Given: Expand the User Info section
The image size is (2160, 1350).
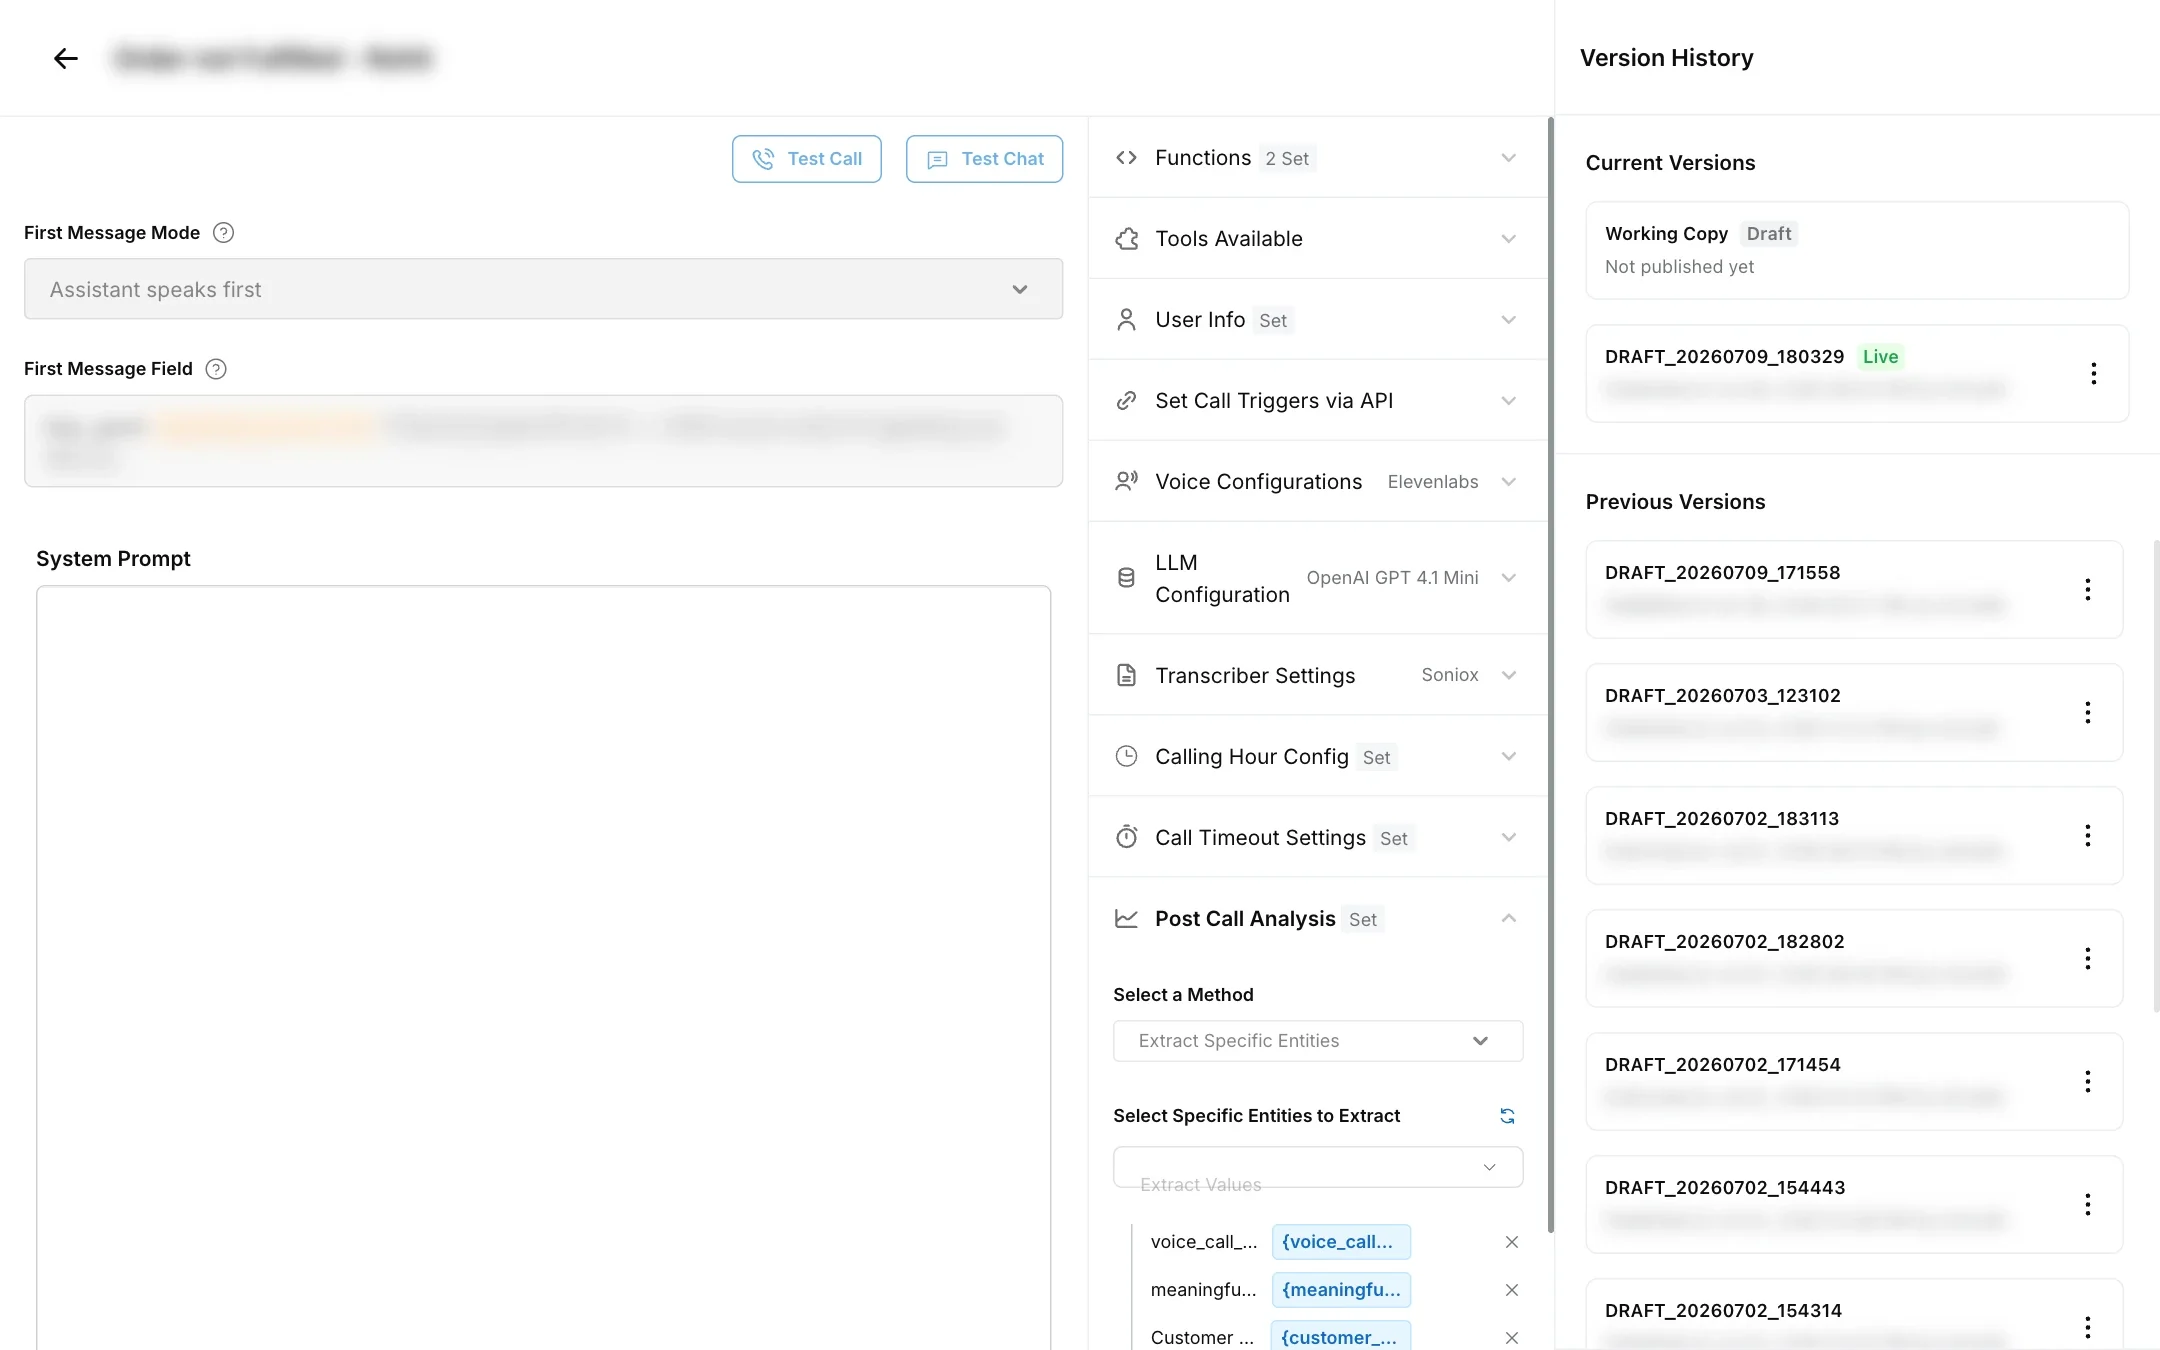Looking at the screenshot, I should tap(1508, 320).
